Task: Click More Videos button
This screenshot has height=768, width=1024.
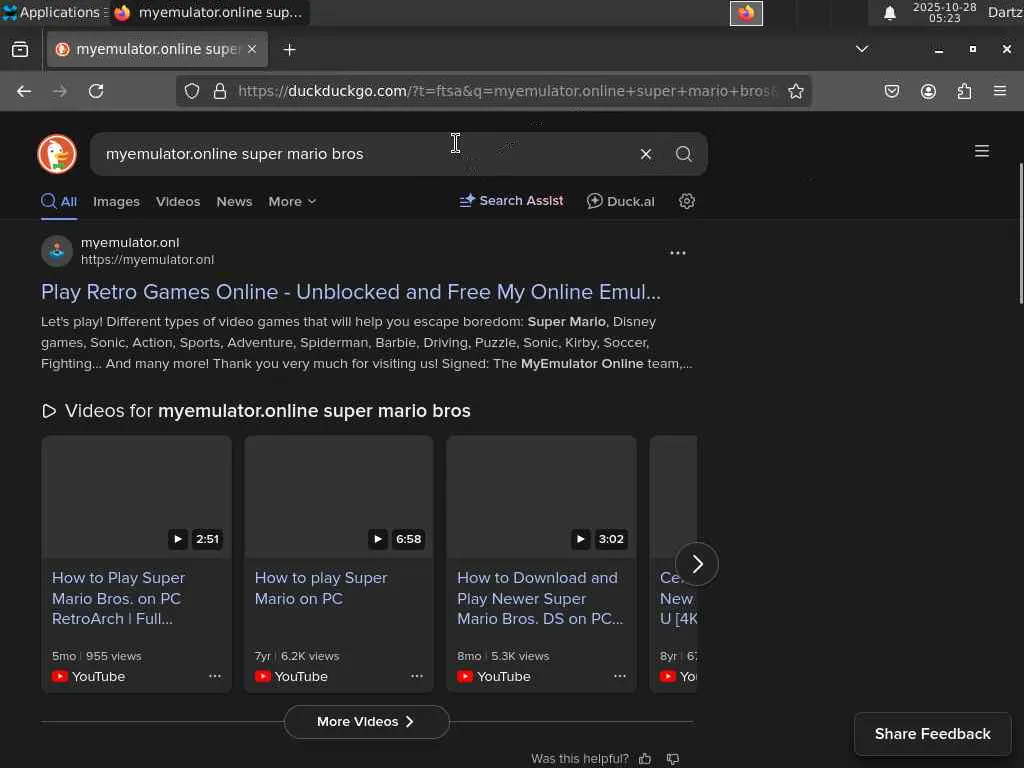Action: click(x=366, y=722)
